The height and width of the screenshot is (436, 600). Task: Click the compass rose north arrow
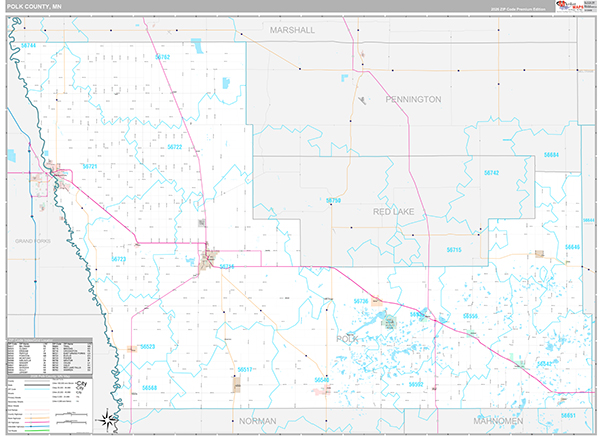click(x=107, y=420)
